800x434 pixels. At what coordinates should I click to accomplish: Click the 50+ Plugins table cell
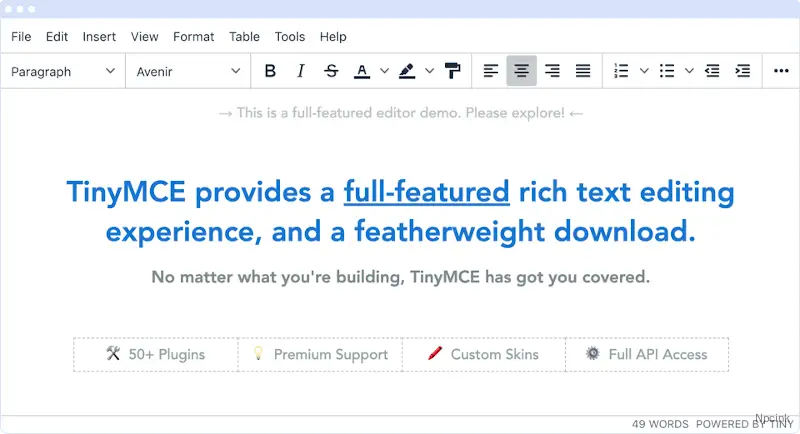[156, 354]
